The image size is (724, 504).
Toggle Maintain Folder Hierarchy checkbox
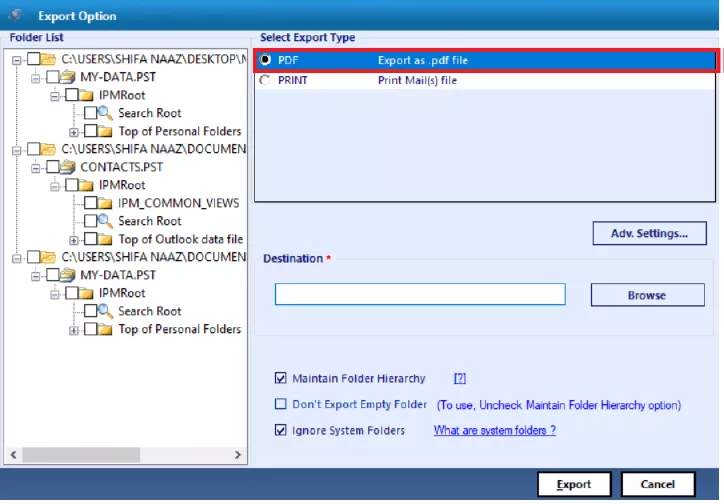[280, 379]
